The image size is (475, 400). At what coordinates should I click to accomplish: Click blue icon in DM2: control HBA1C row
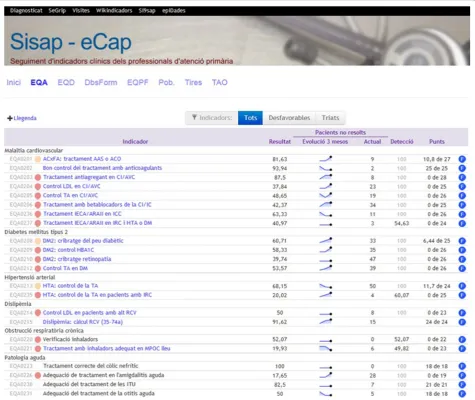pyautogui.click(x=462, y=250)
